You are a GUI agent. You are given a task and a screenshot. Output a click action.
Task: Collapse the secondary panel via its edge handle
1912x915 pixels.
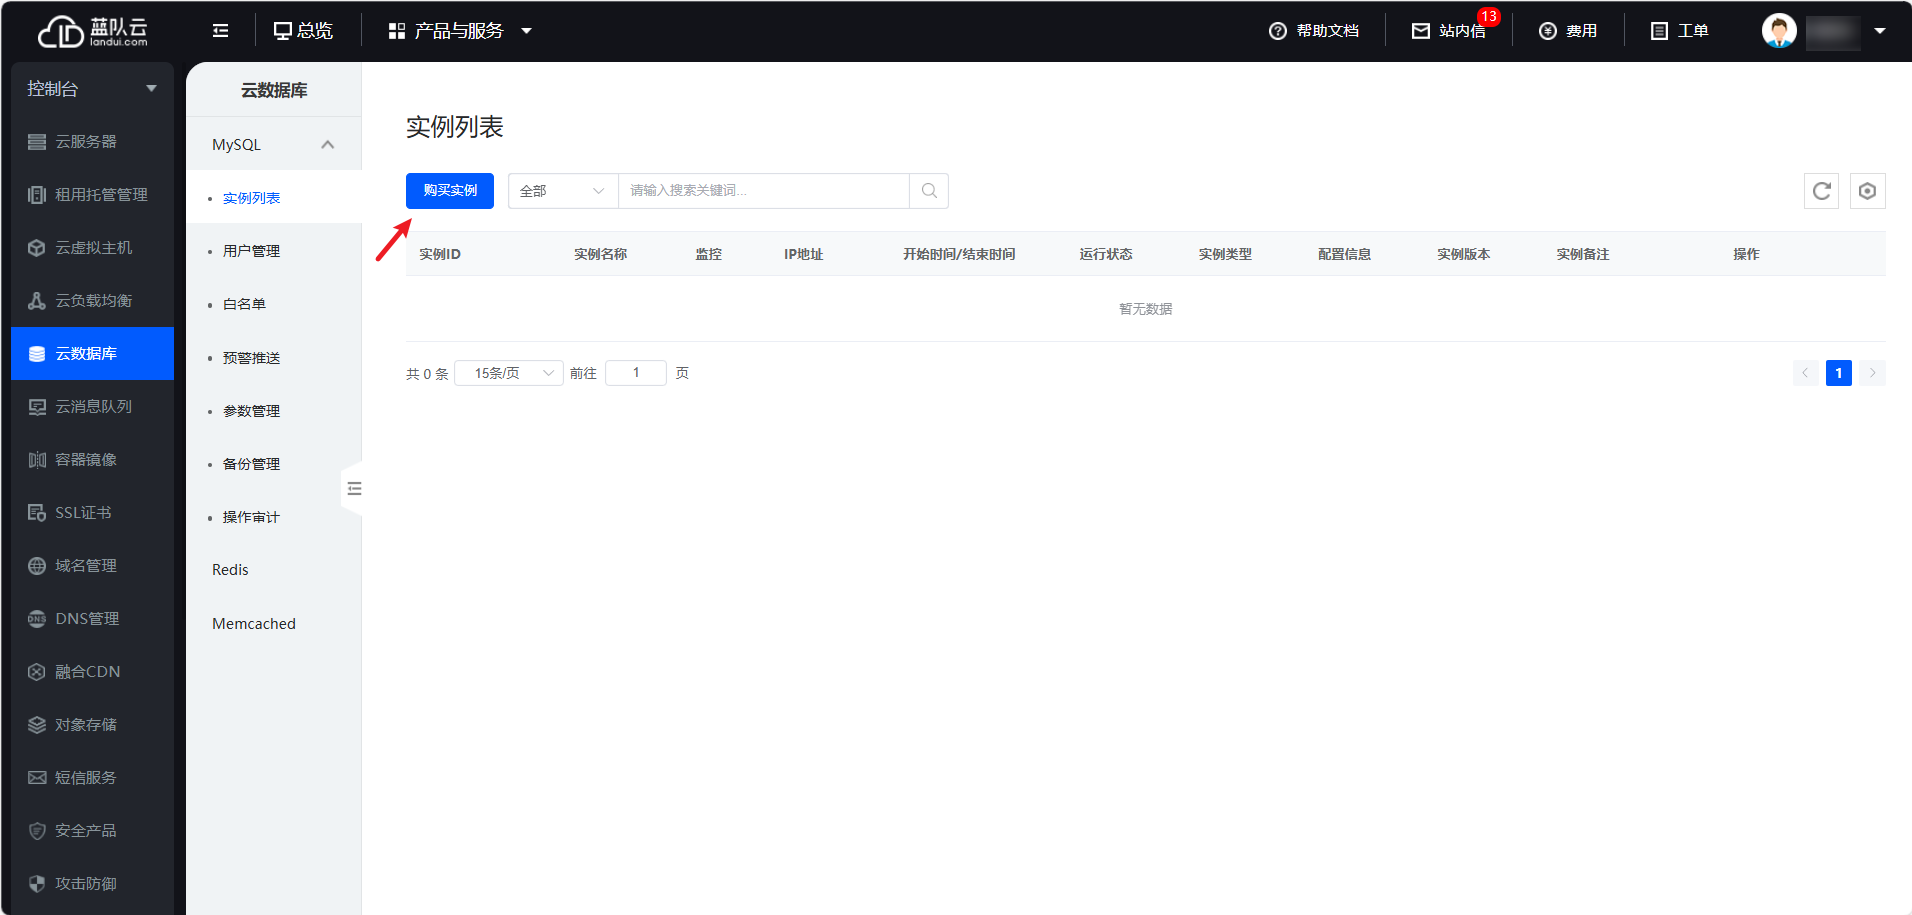click(x=354, y=488)
